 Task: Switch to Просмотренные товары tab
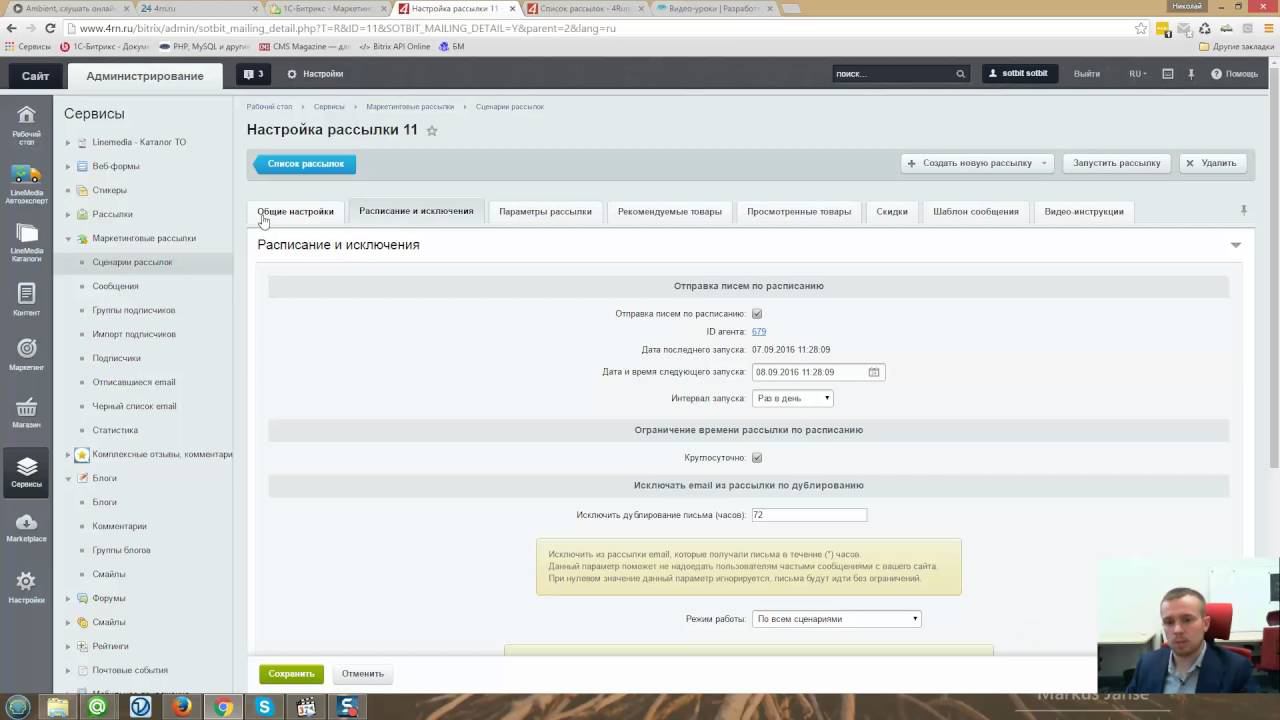coord(799,211)
